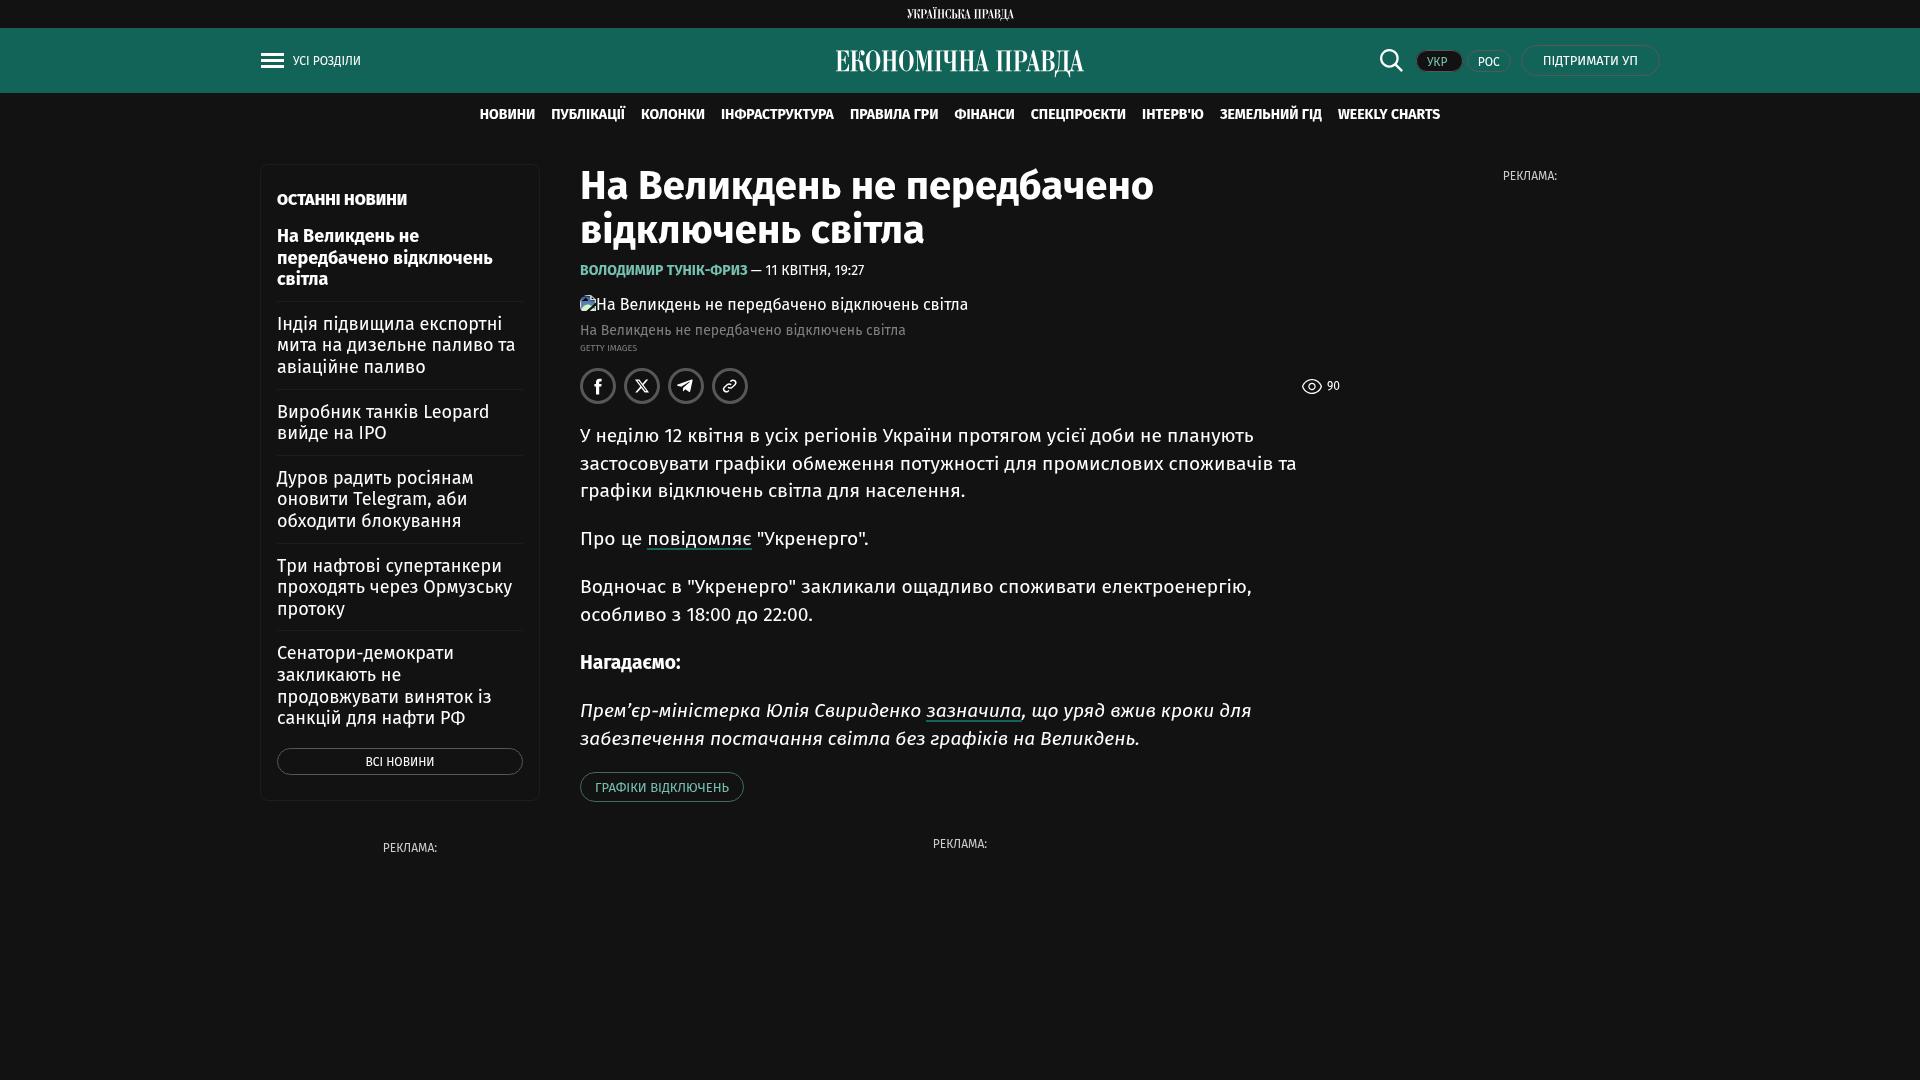Image resolution: width=1920 pixels, height=1080 pixels.
Task: Click the views eye icon
Action: click(1311, 387)
